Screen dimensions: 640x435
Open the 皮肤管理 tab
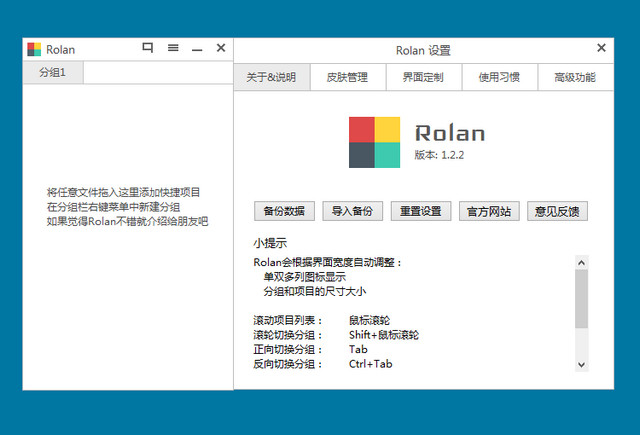(347, 77)
